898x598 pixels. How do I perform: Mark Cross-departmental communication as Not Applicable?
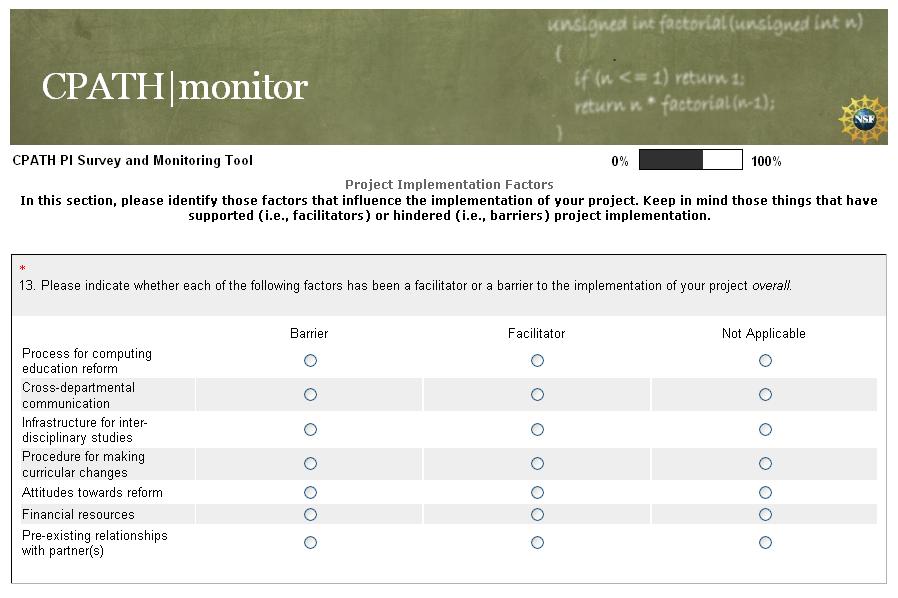[765, 395]
